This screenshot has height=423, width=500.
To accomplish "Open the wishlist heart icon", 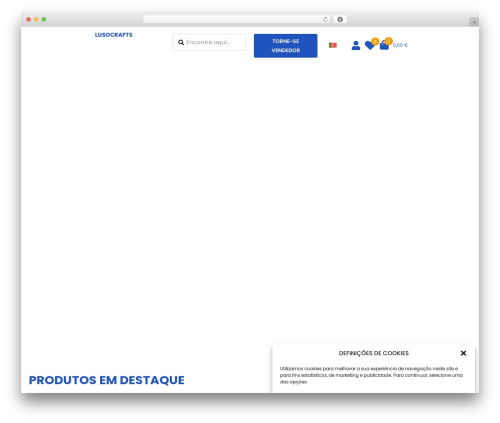I will 369,45.
